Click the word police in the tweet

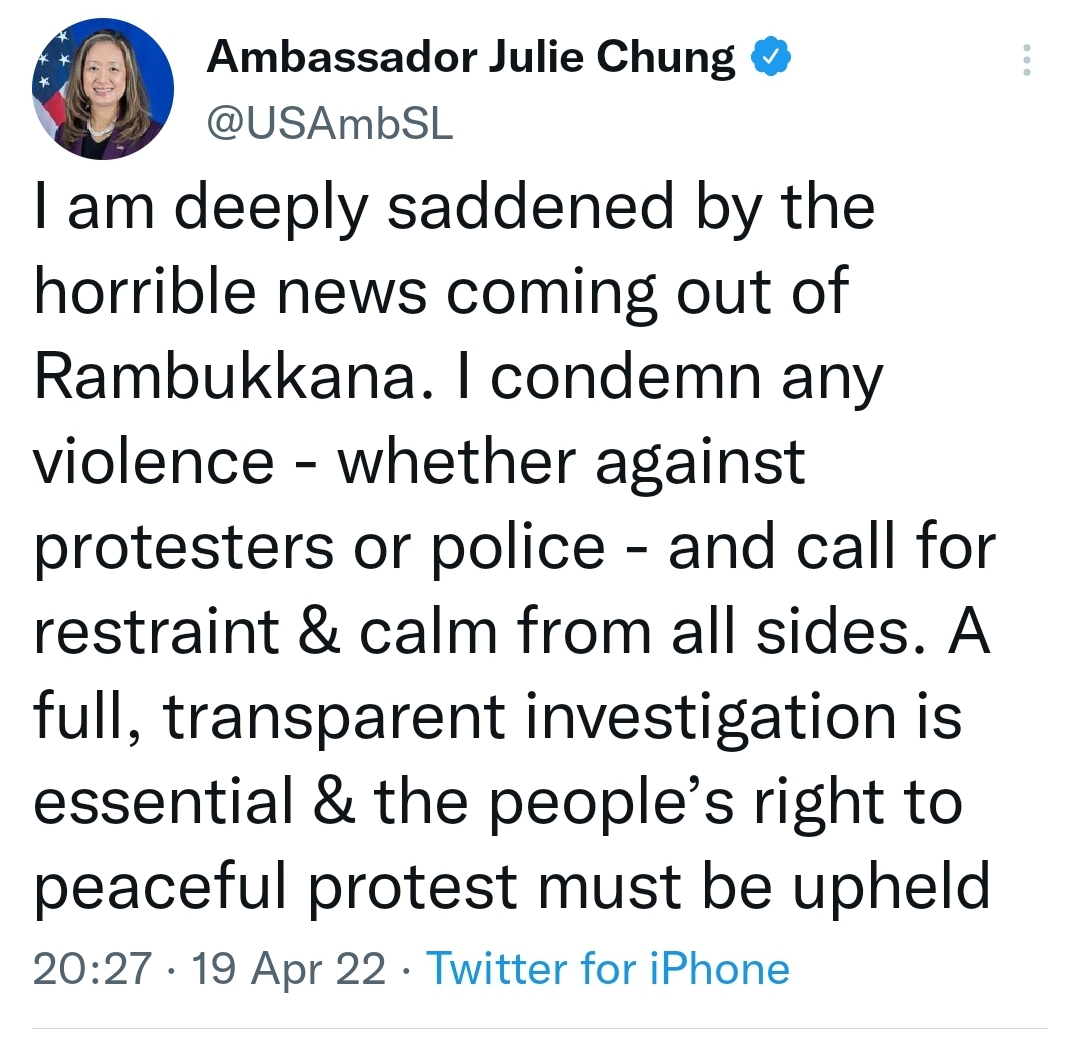click(x=522, y=548)
